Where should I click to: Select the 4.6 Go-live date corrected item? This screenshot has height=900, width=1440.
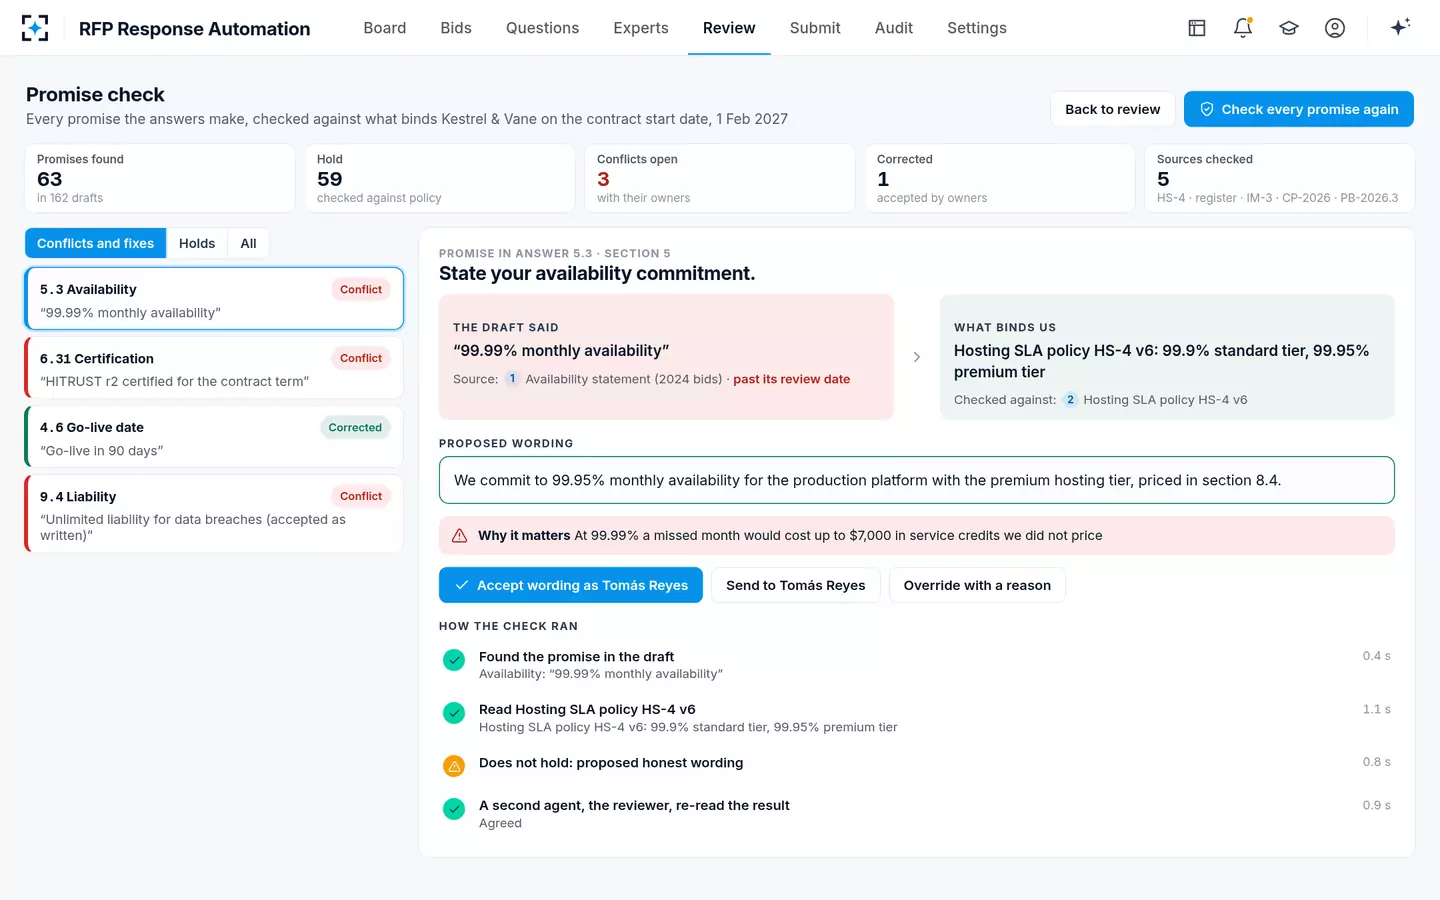tap(214, 436)
